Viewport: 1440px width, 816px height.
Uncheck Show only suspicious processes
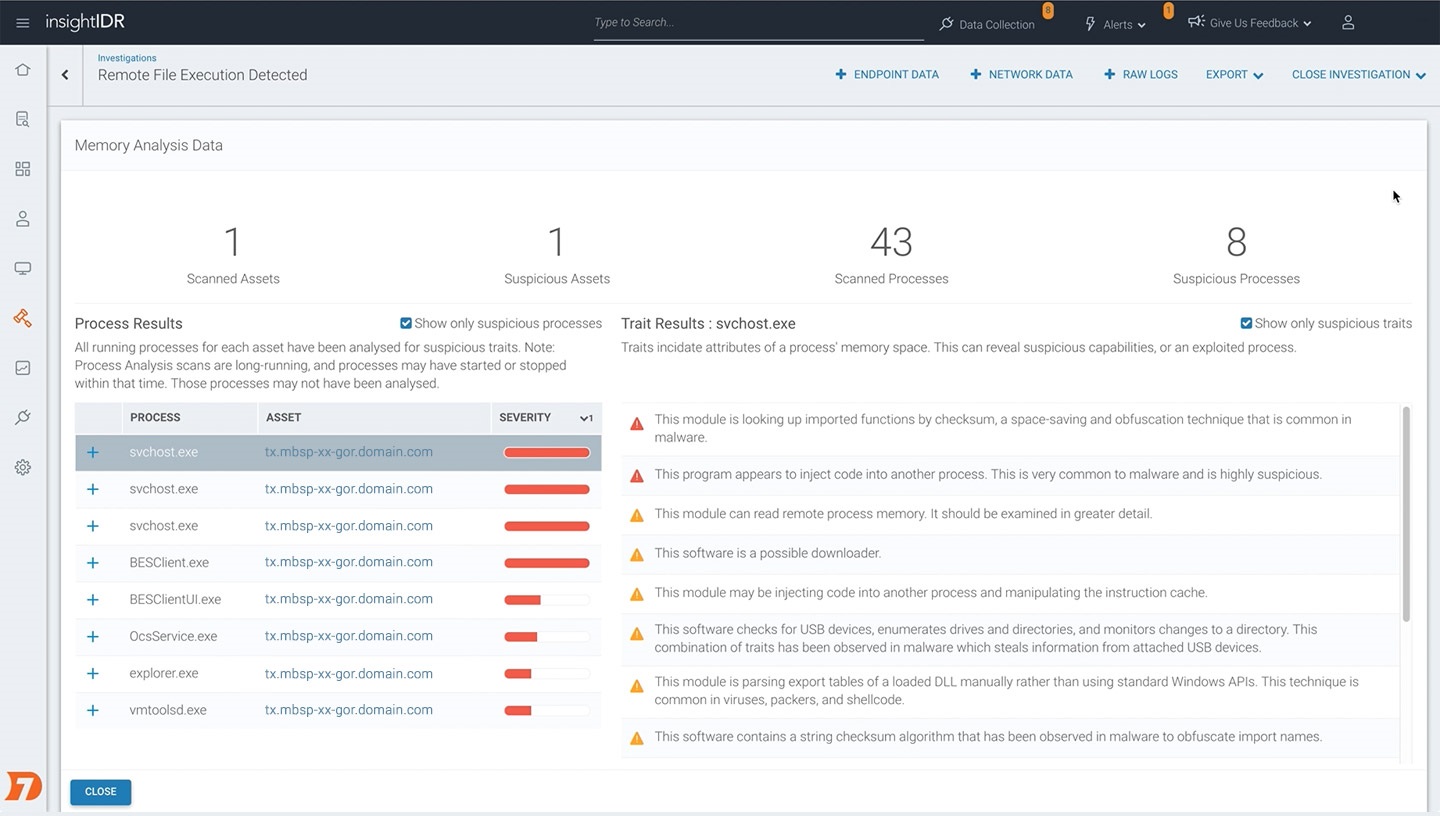pos(406,323)
